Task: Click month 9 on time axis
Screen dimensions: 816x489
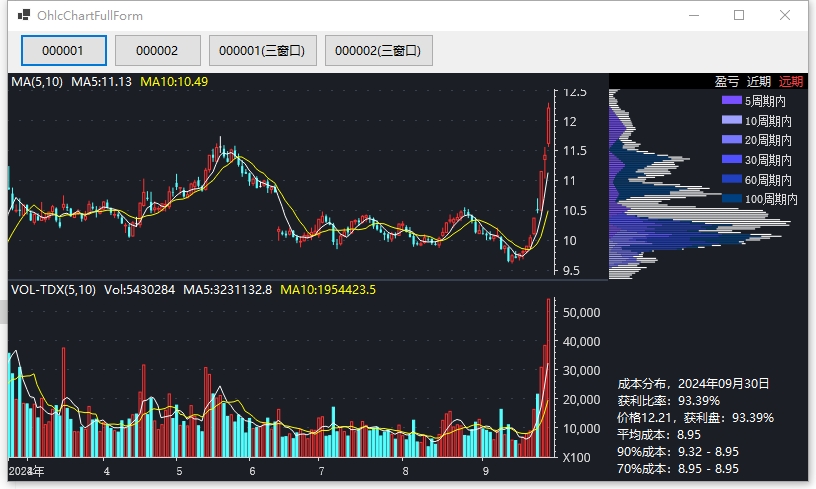Action: [x=486, y=471]
